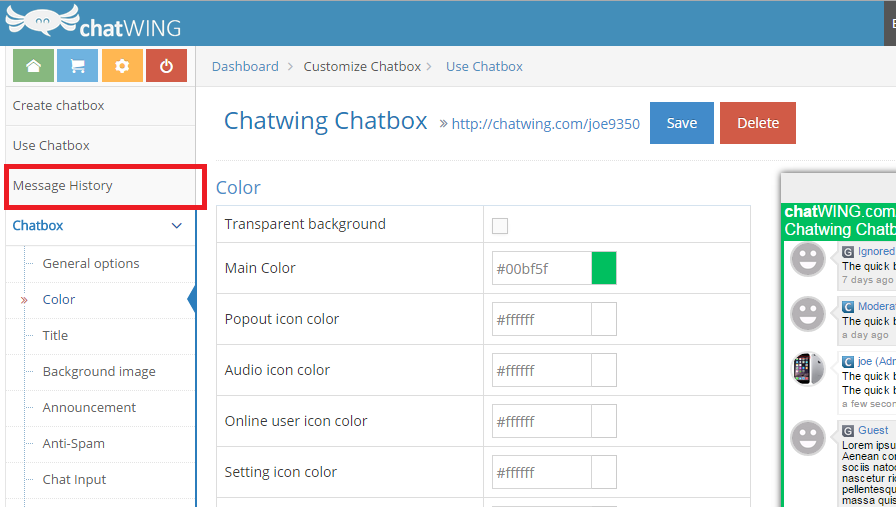Open the blue shopping cart icon
Viewport: 896px width, 507px height.
[78, 66]
